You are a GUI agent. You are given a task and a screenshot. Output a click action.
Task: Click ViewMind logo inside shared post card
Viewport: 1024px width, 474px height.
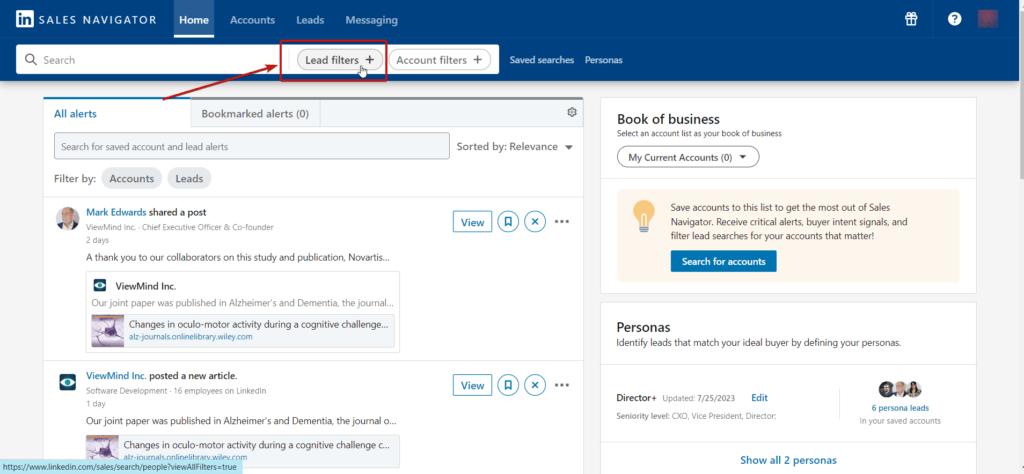tap(100, 285)
